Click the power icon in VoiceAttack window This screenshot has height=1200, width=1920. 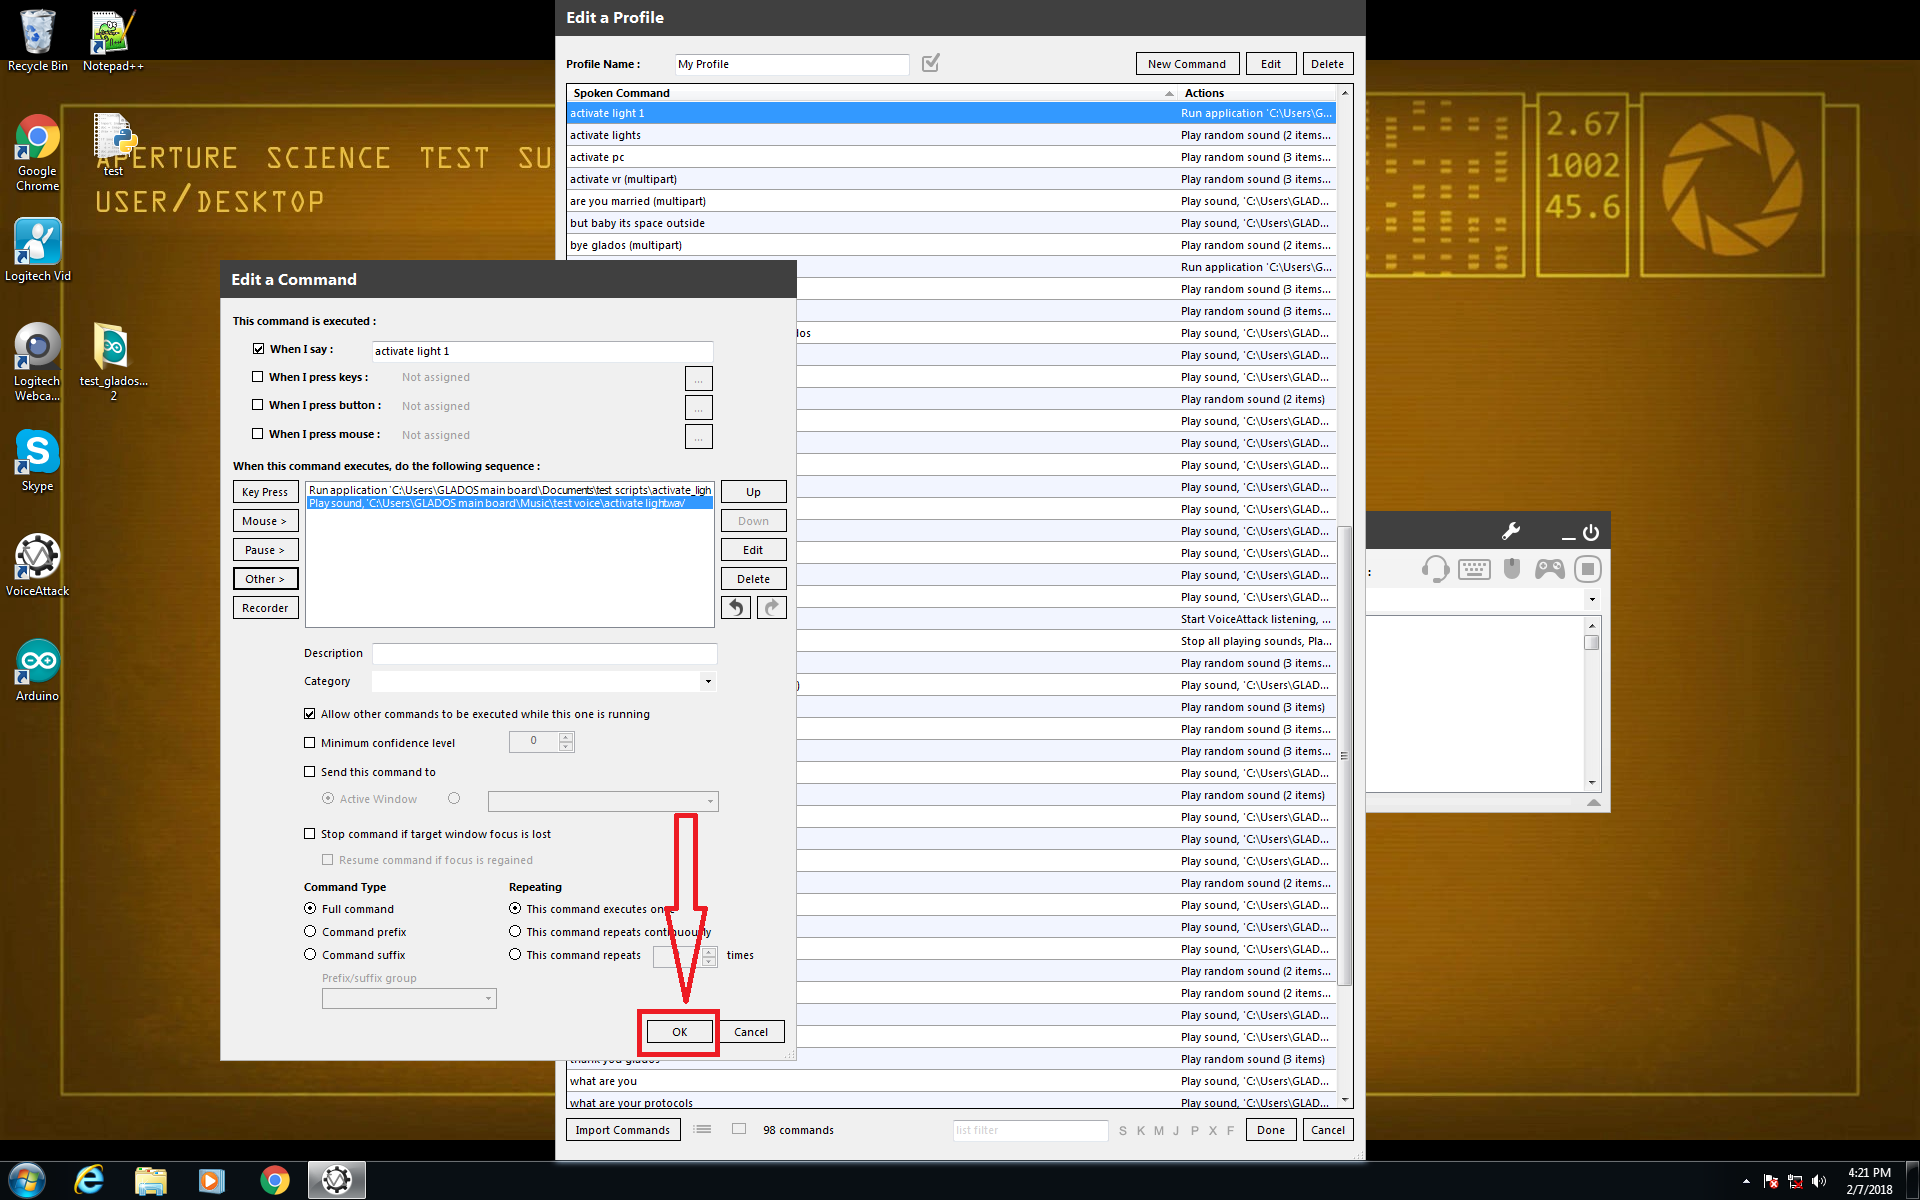coord(1590,533)
